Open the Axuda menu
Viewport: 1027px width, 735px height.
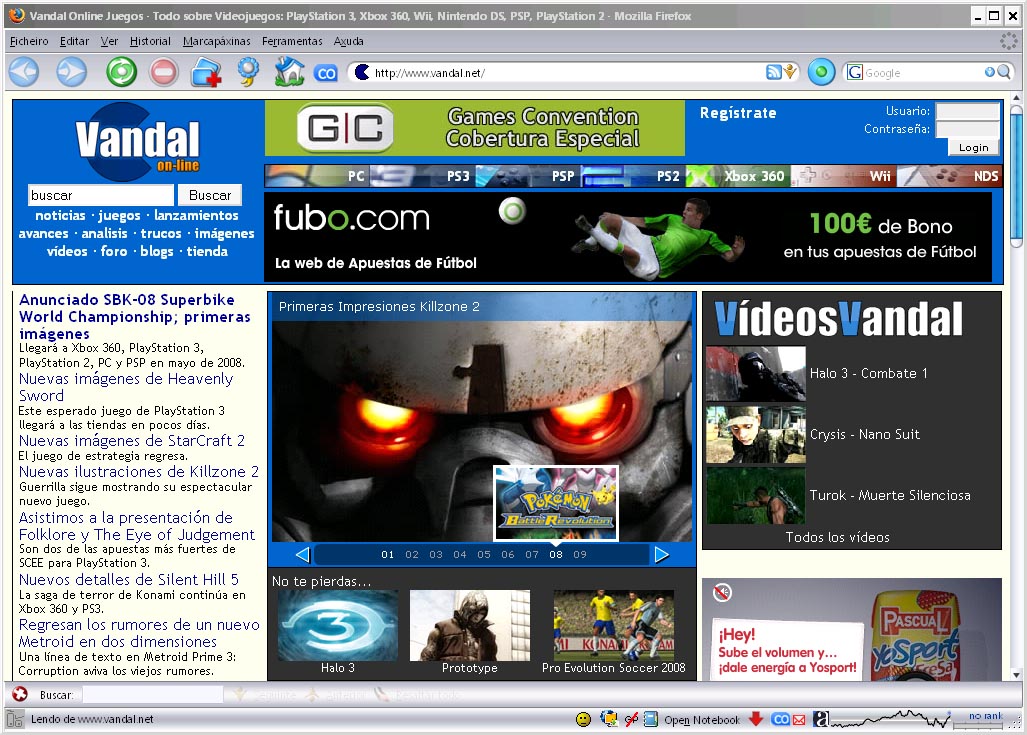click(348, 41)
